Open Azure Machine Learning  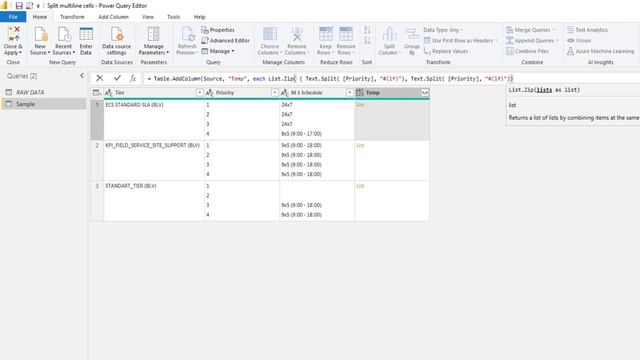600,51
